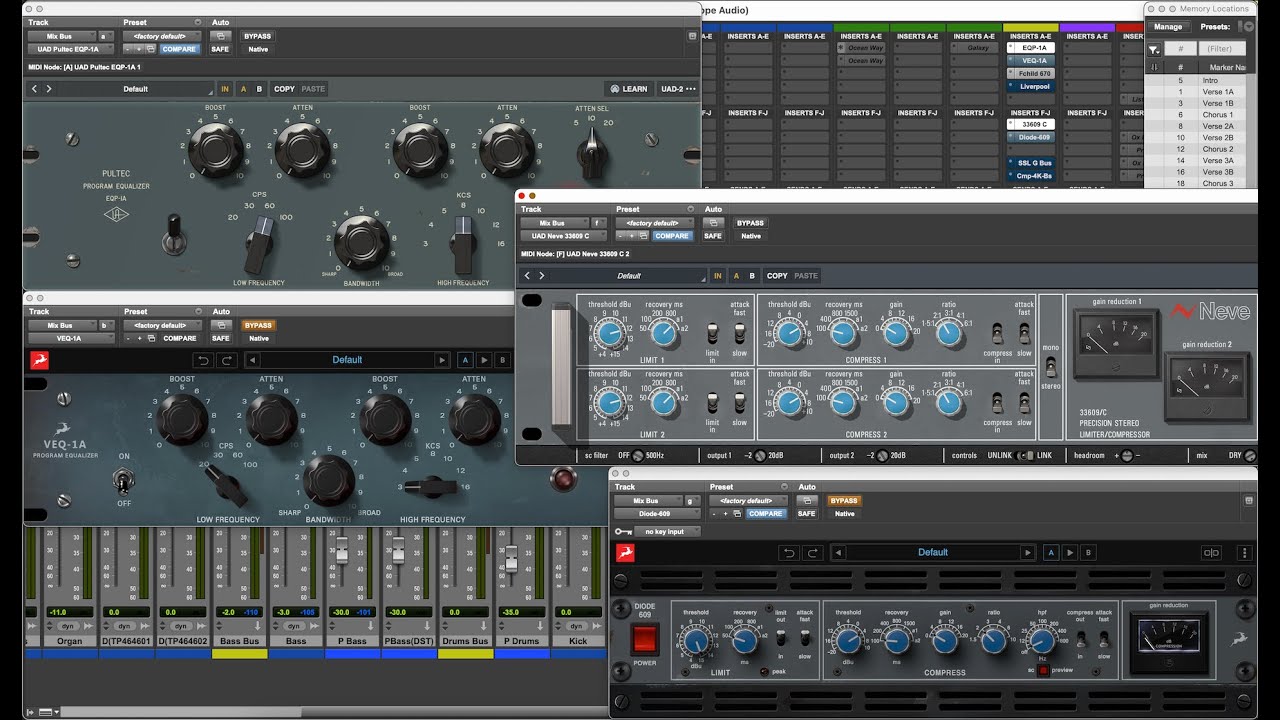Viewport: 1280px width, 720px height.
Task: Go to previous preset in Neve 33609 plugin
Action: click(x=528, y=276)
